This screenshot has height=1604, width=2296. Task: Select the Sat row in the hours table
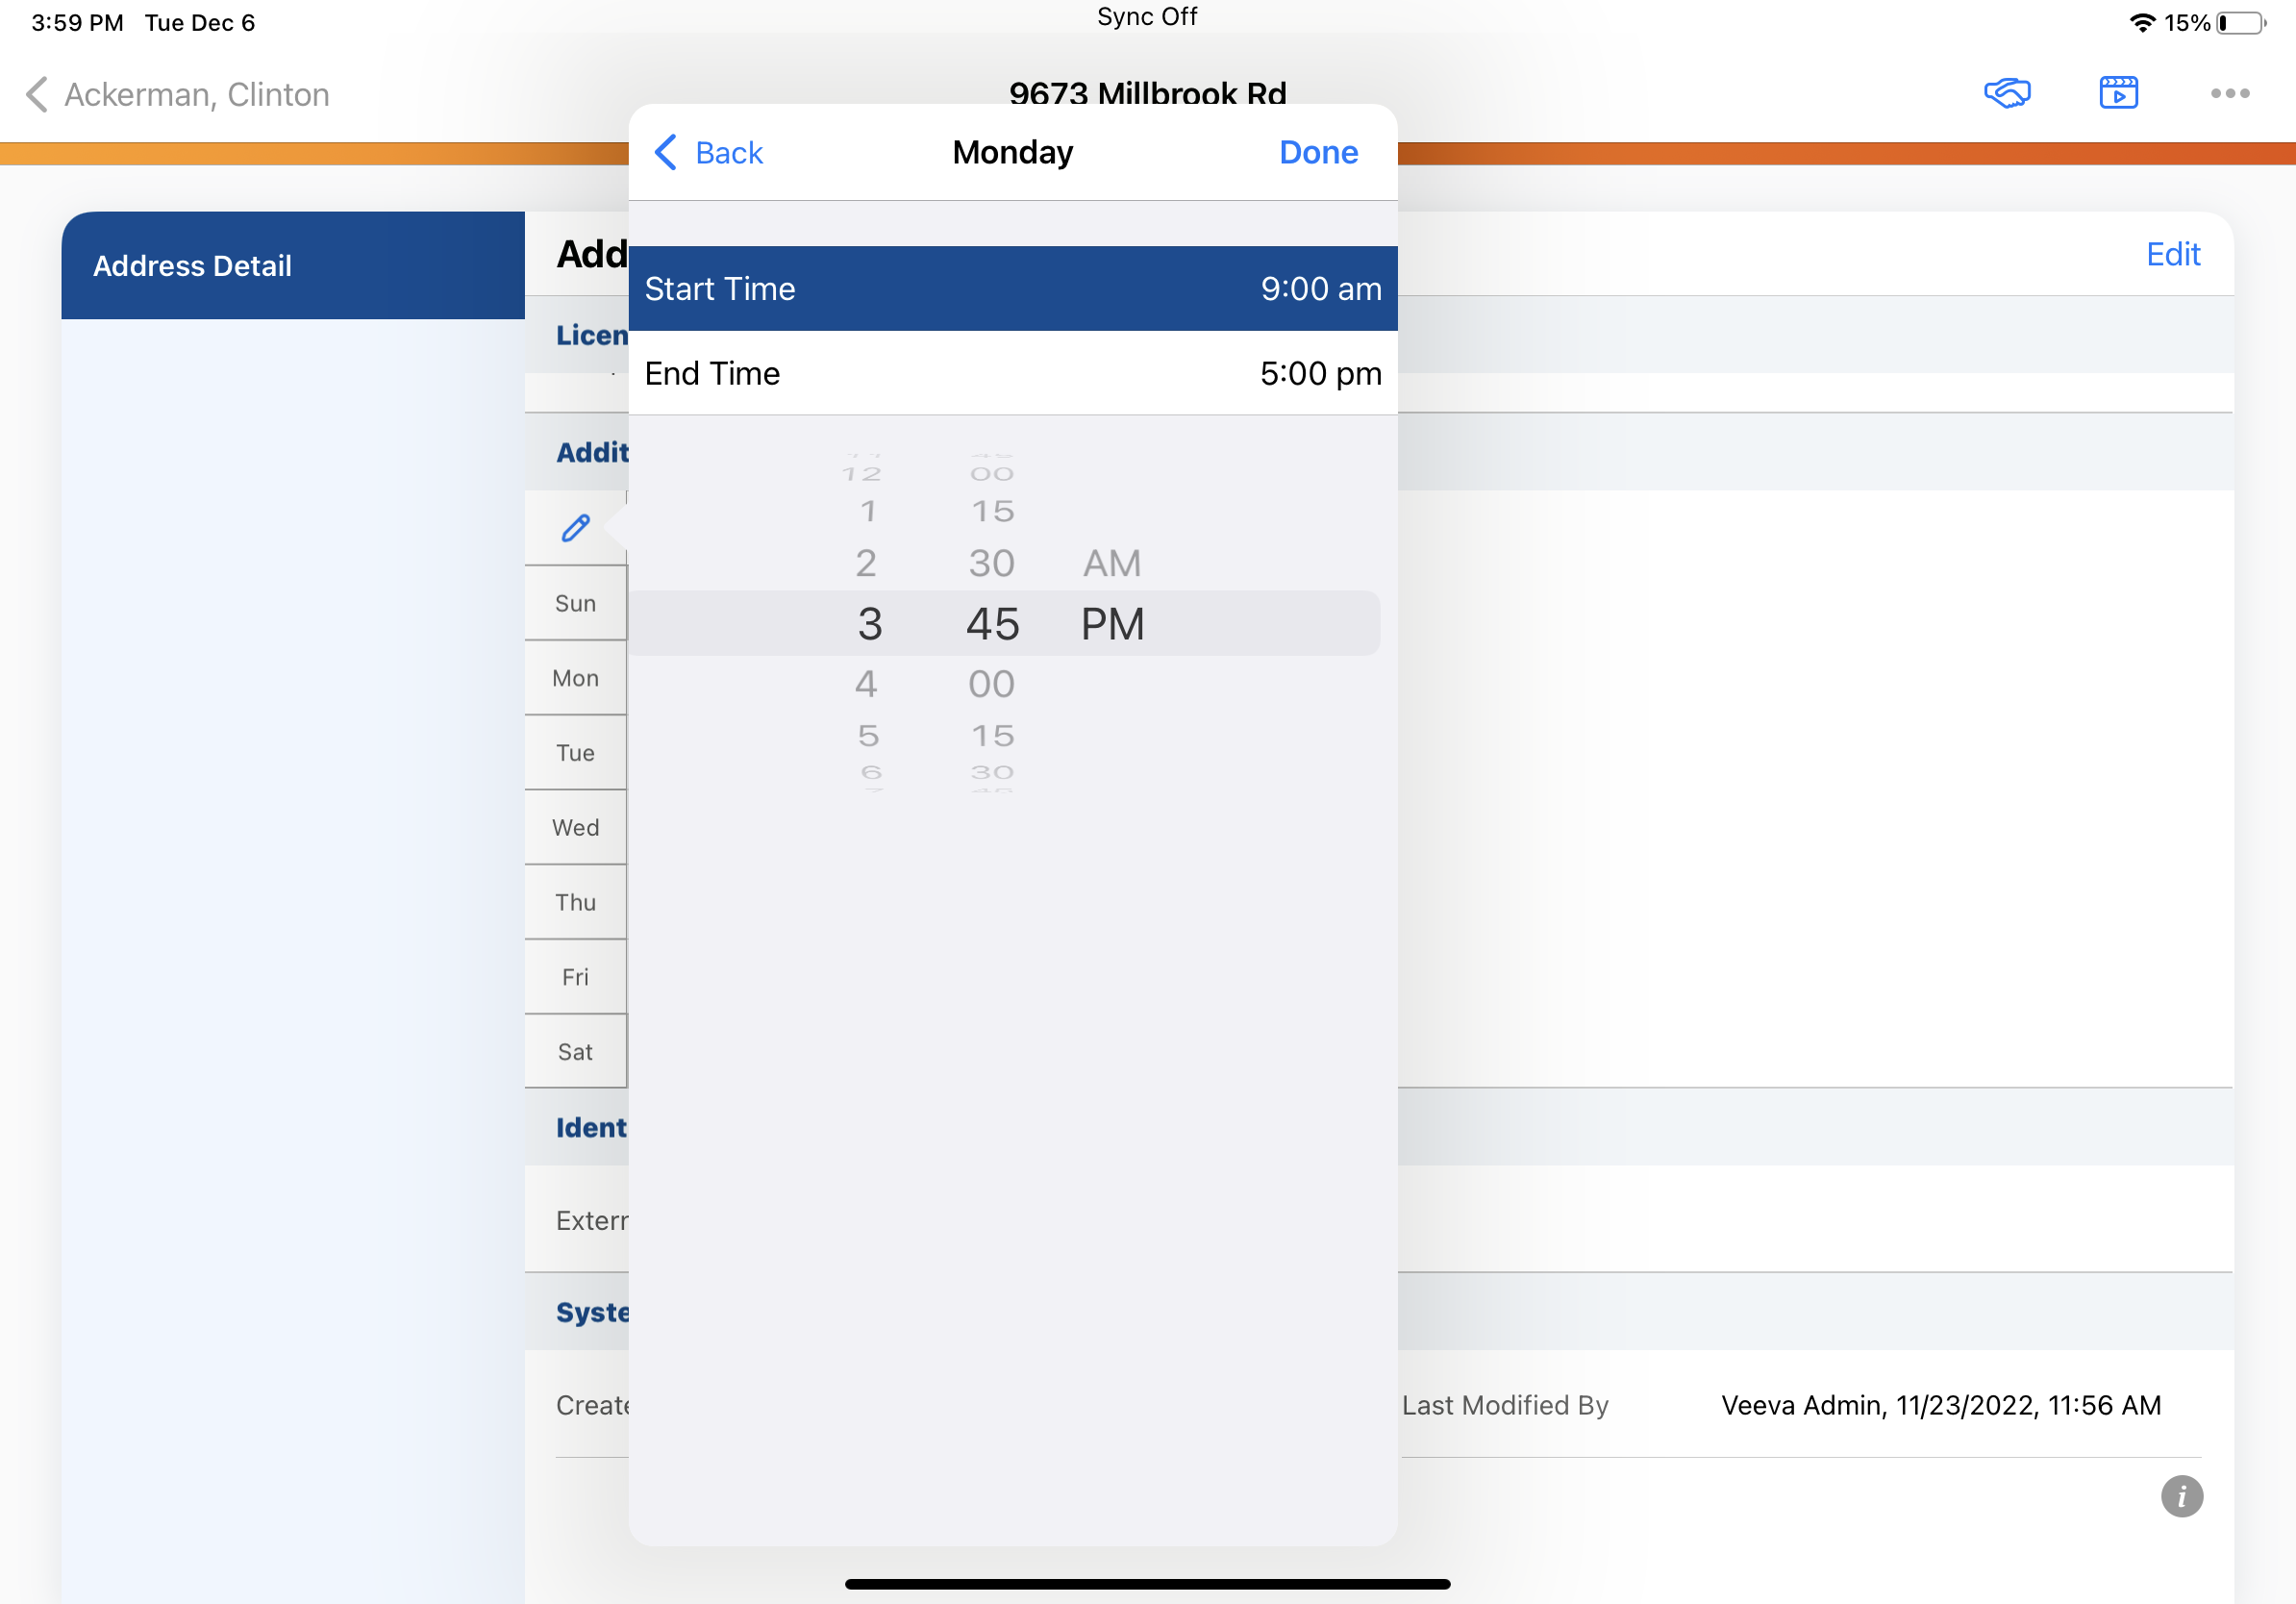(575, 1051)
